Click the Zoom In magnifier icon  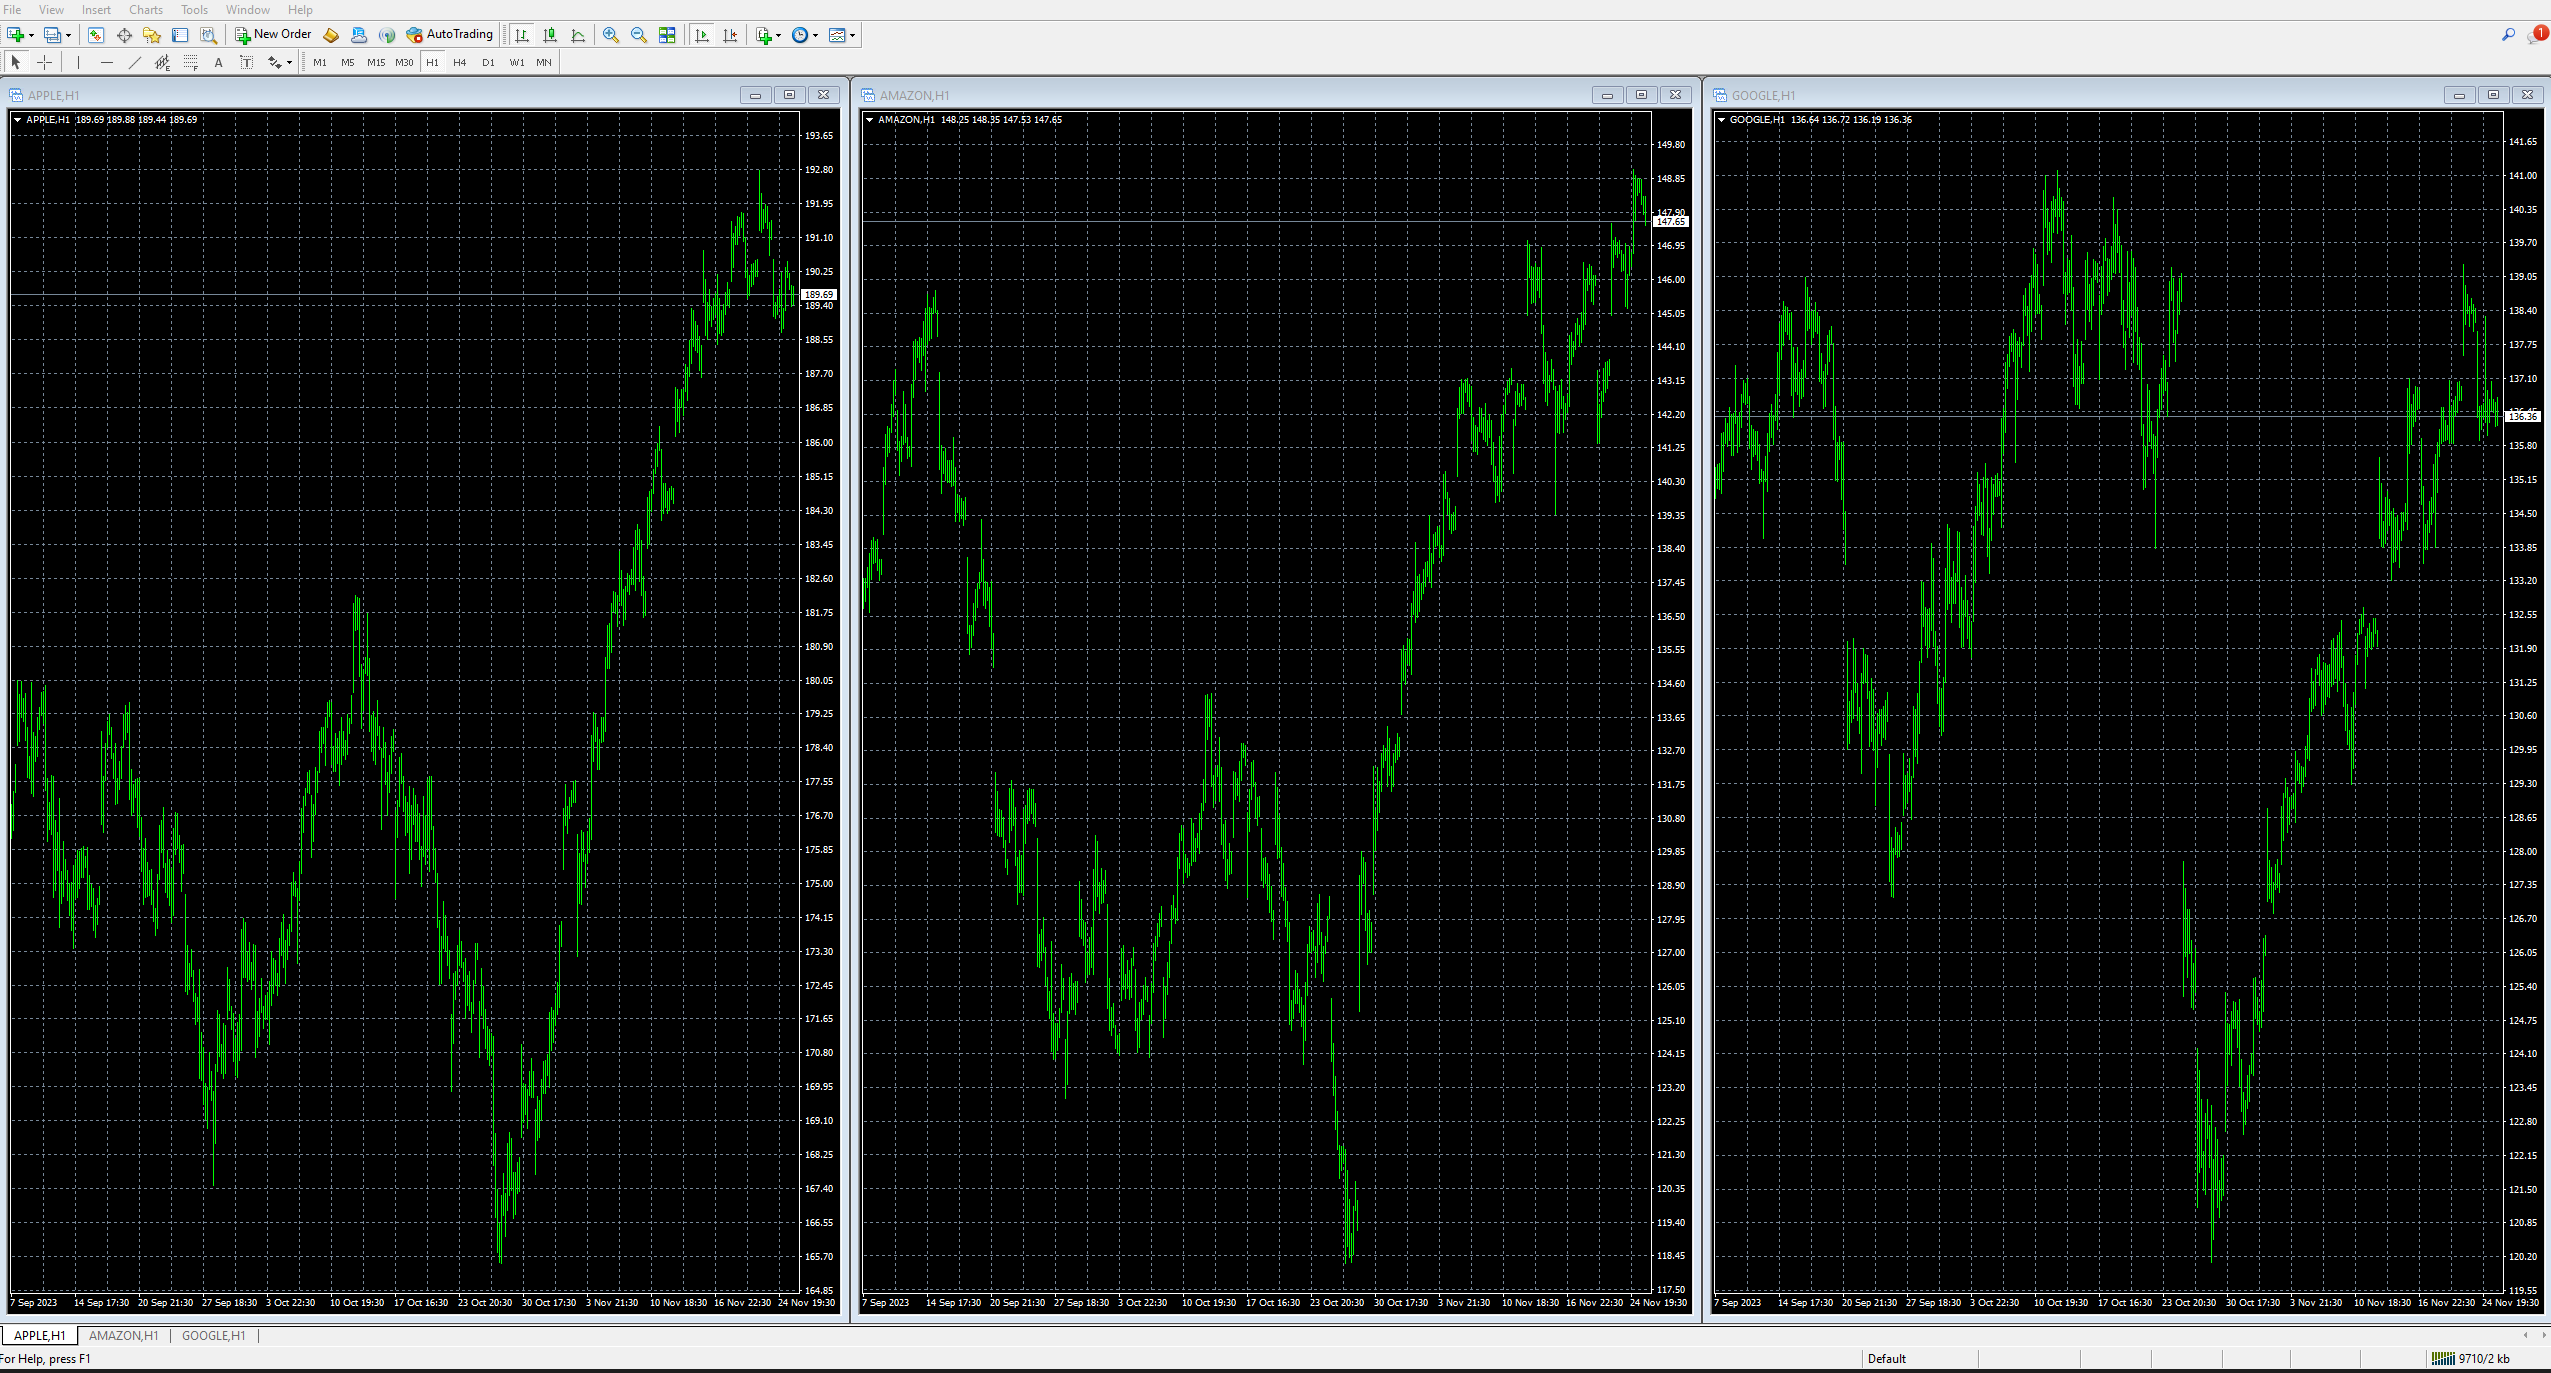[x=610, y=35]
